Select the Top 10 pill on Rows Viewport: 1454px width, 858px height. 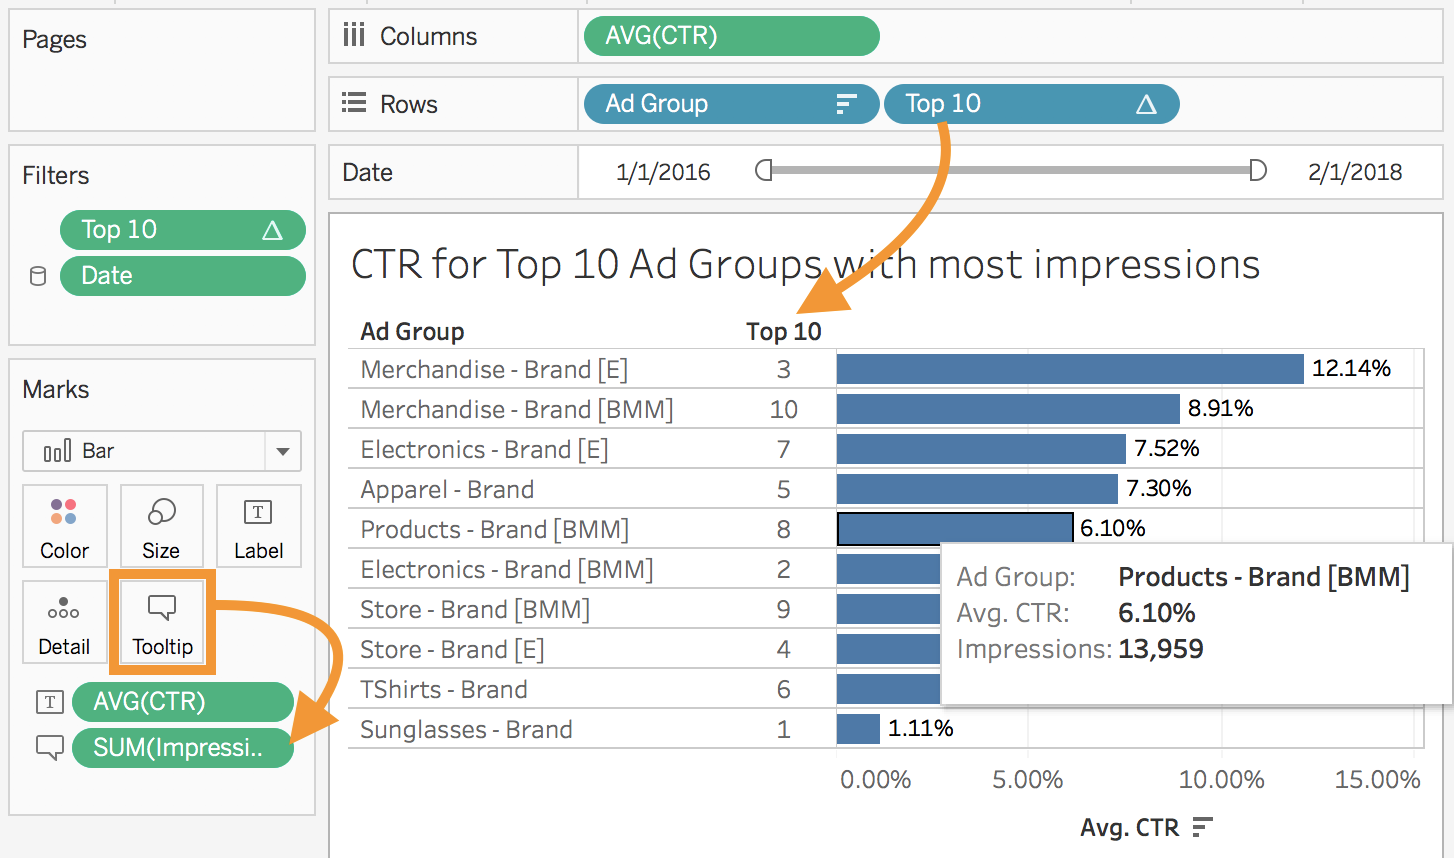(1032, 104)
